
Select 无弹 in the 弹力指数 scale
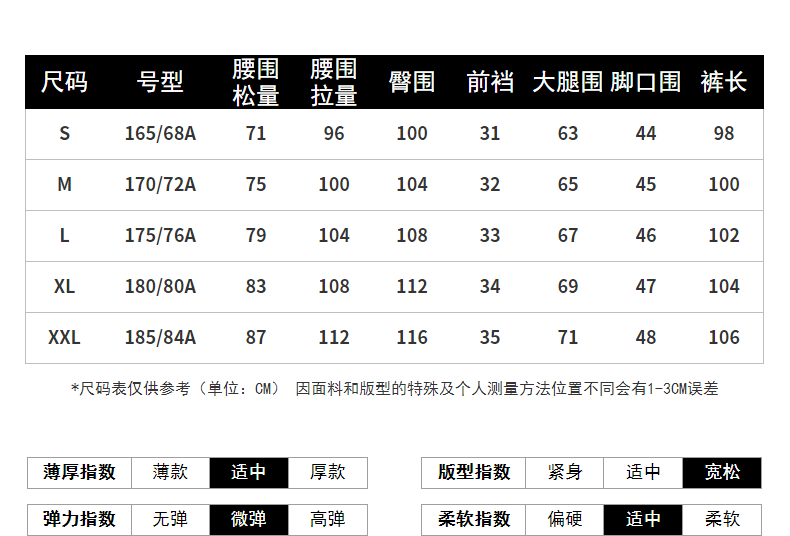[x=170, y=519]
